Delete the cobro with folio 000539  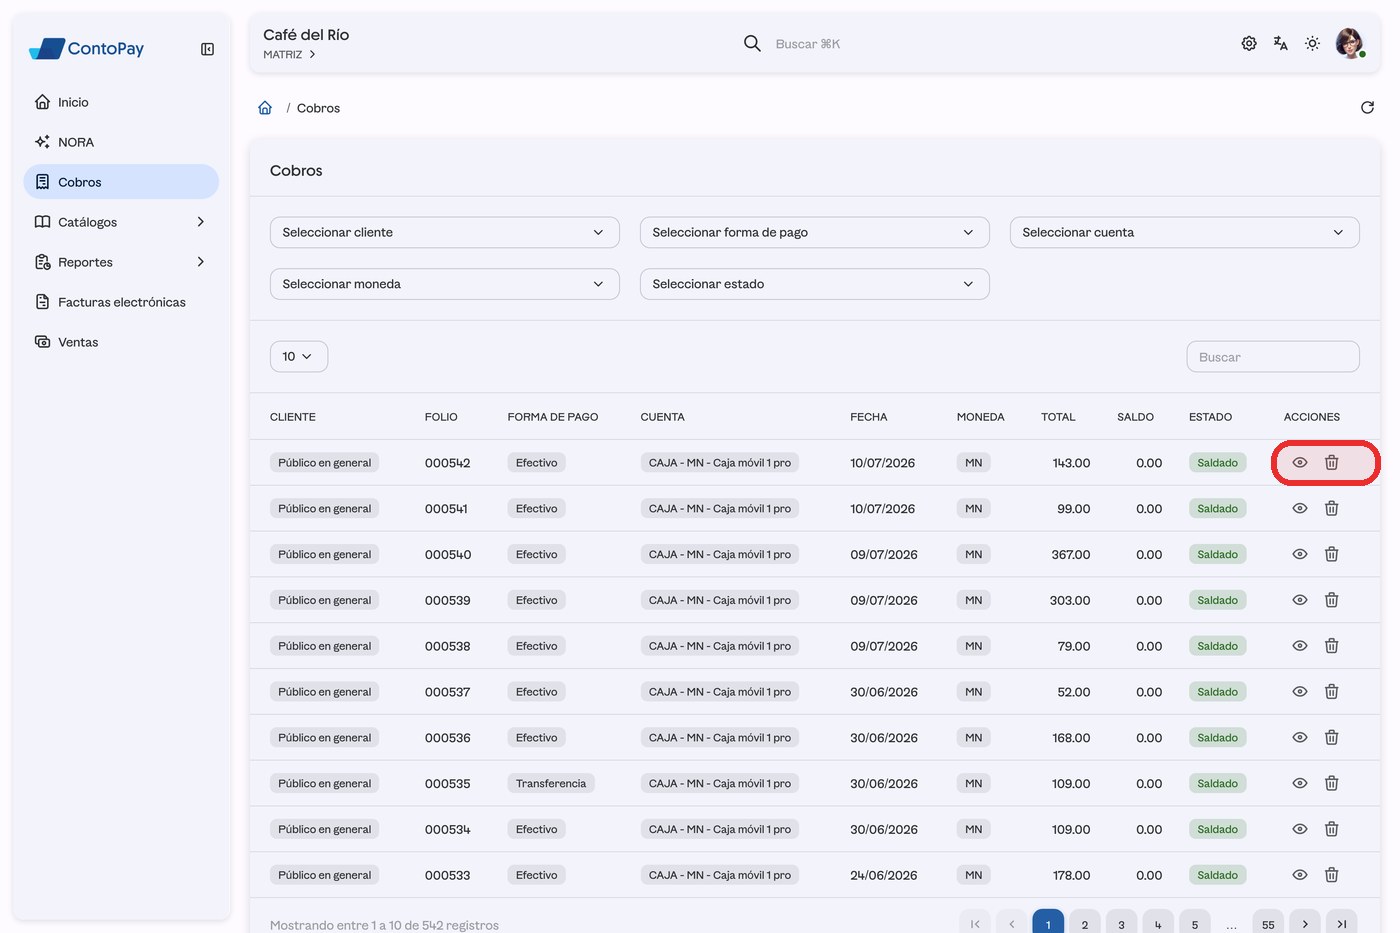[1332, 600]
